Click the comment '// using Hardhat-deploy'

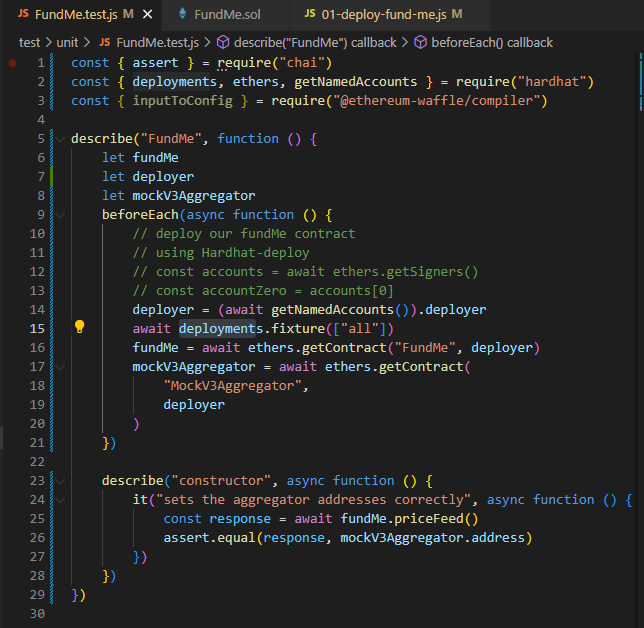pos(221,253)
